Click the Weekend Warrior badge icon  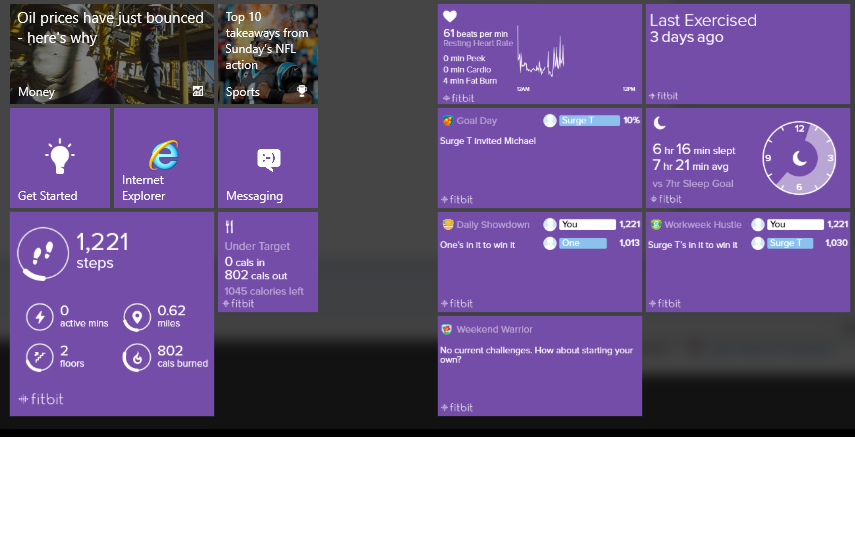pos(447,329)
